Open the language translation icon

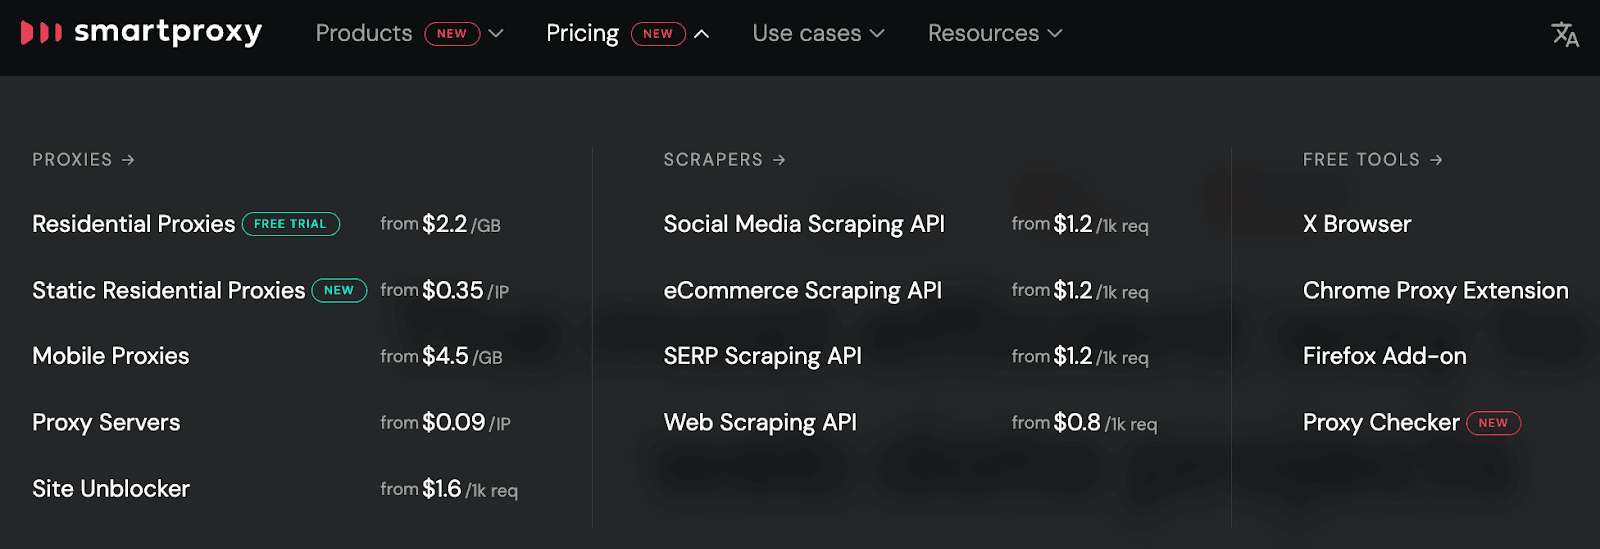coord(1565,34)
